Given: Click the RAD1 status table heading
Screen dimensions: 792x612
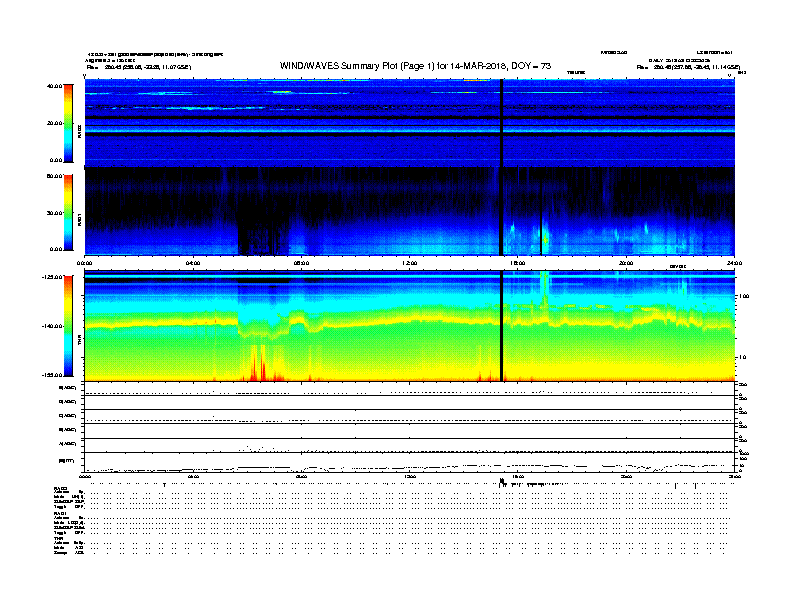Looking at the screenshot, I should (x=60, y=514).
